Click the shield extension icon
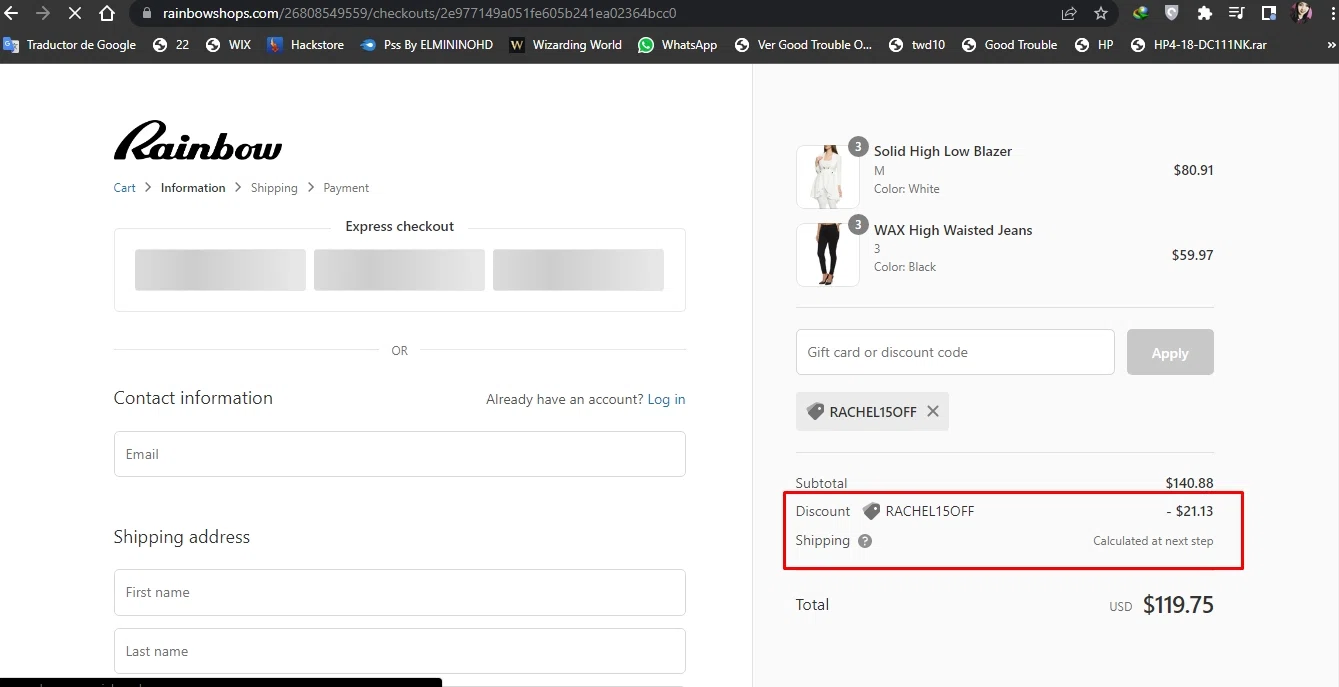This screenshot has height=687, width=1339. pos(1172,14)
